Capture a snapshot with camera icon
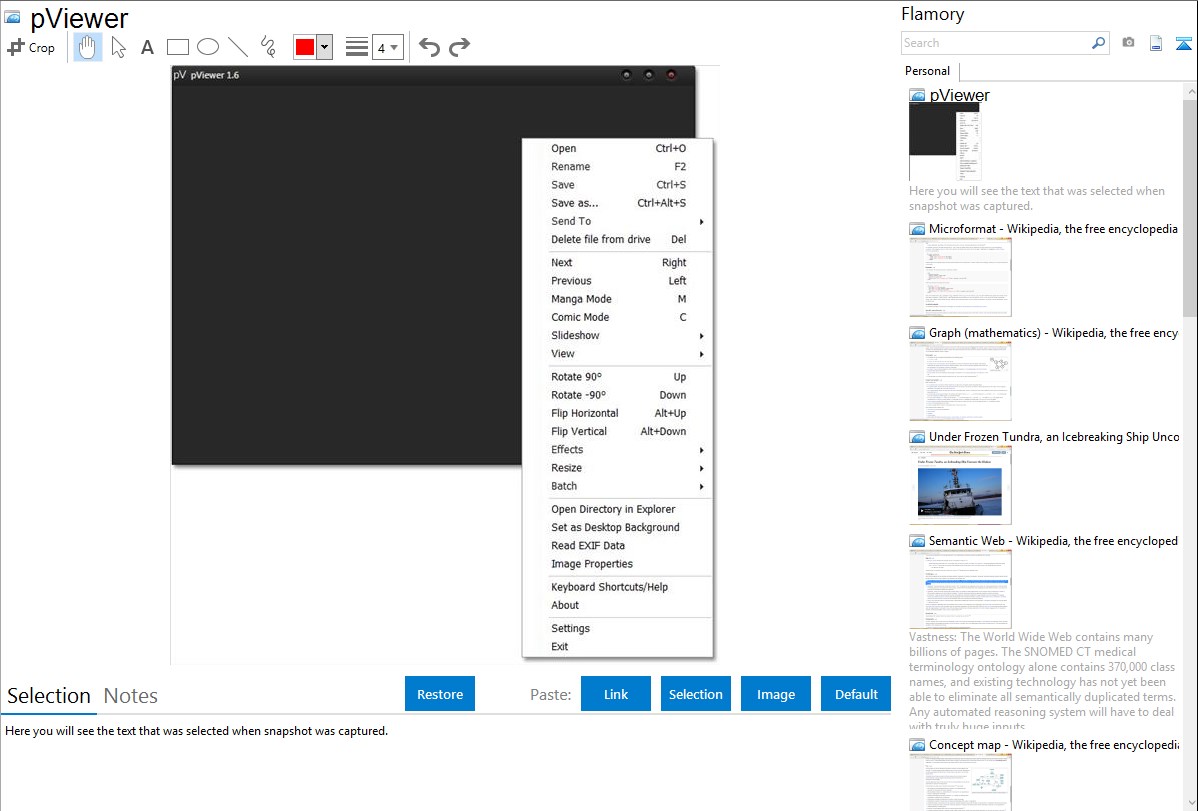Screen dimensions: 1198x811 point(1128,43)
